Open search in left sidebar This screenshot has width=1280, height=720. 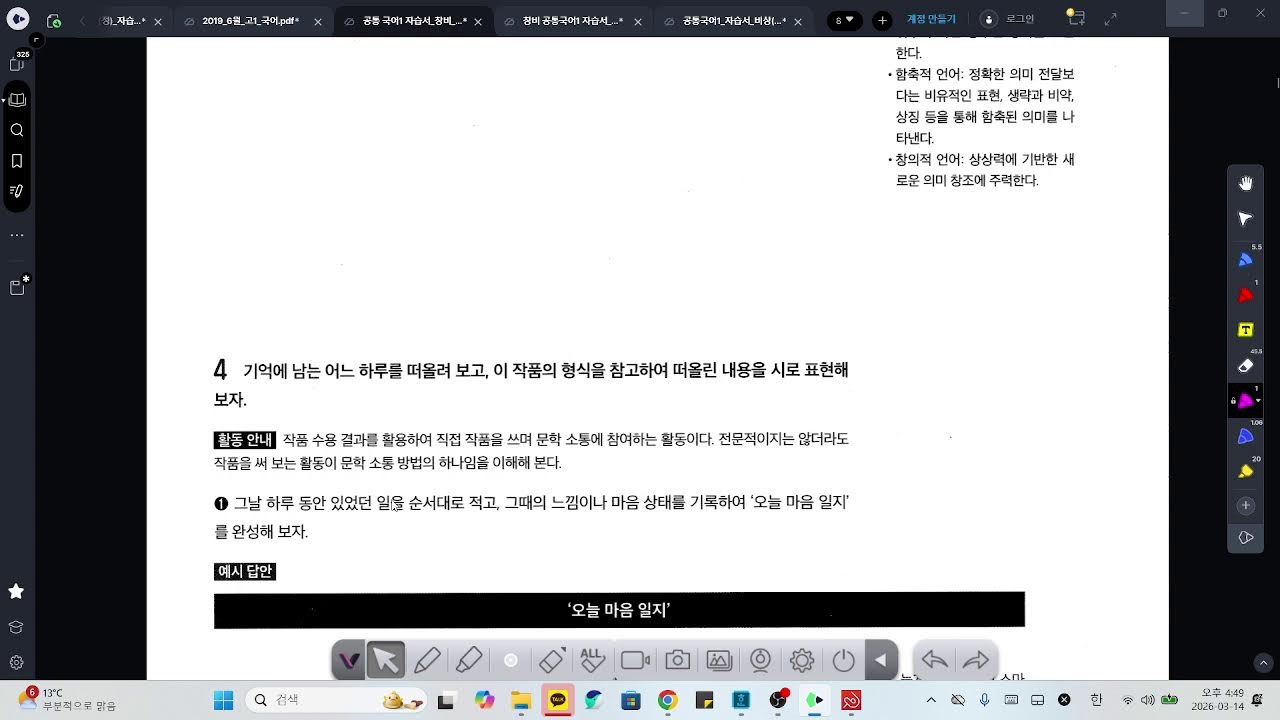coord(17,130)
